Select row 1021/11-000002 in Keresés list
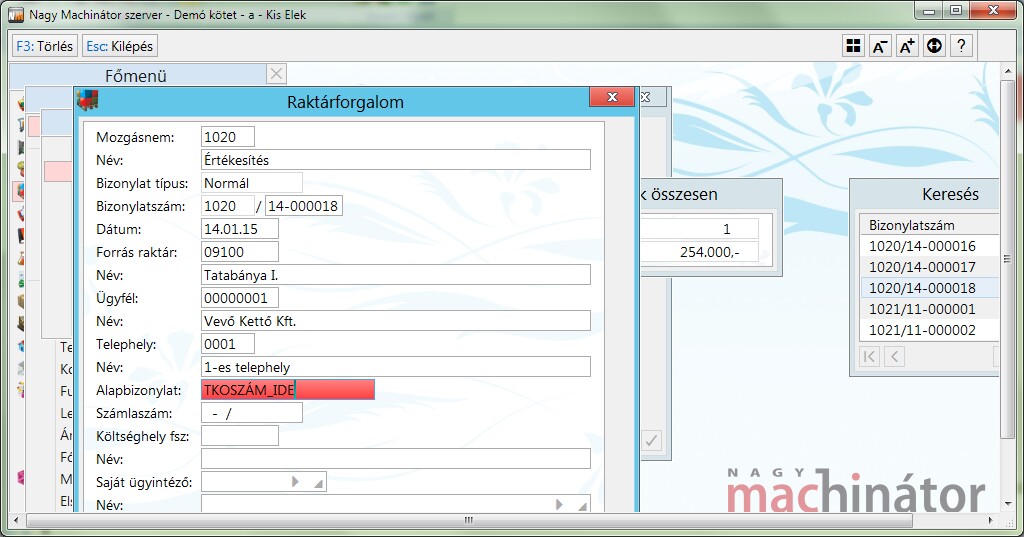Image resolution: width=1024 pixels, height=537 pixels. tap(929, 330)
